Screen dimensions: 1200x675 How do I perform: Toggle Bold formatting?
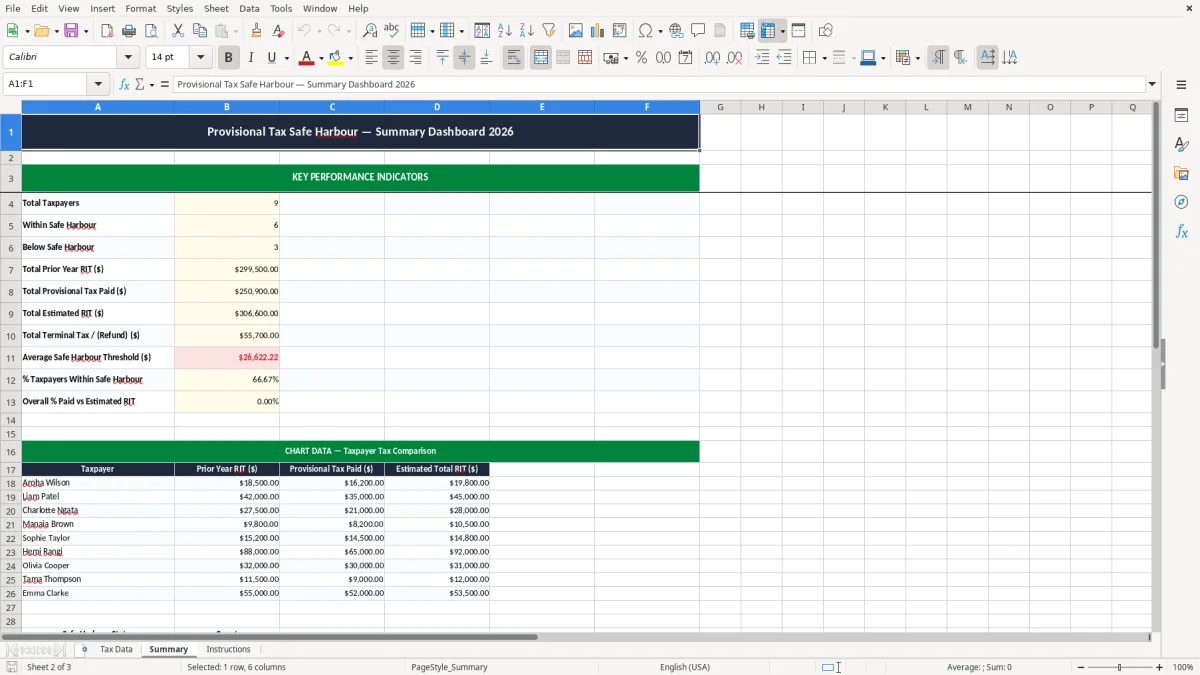pos(229,58)
